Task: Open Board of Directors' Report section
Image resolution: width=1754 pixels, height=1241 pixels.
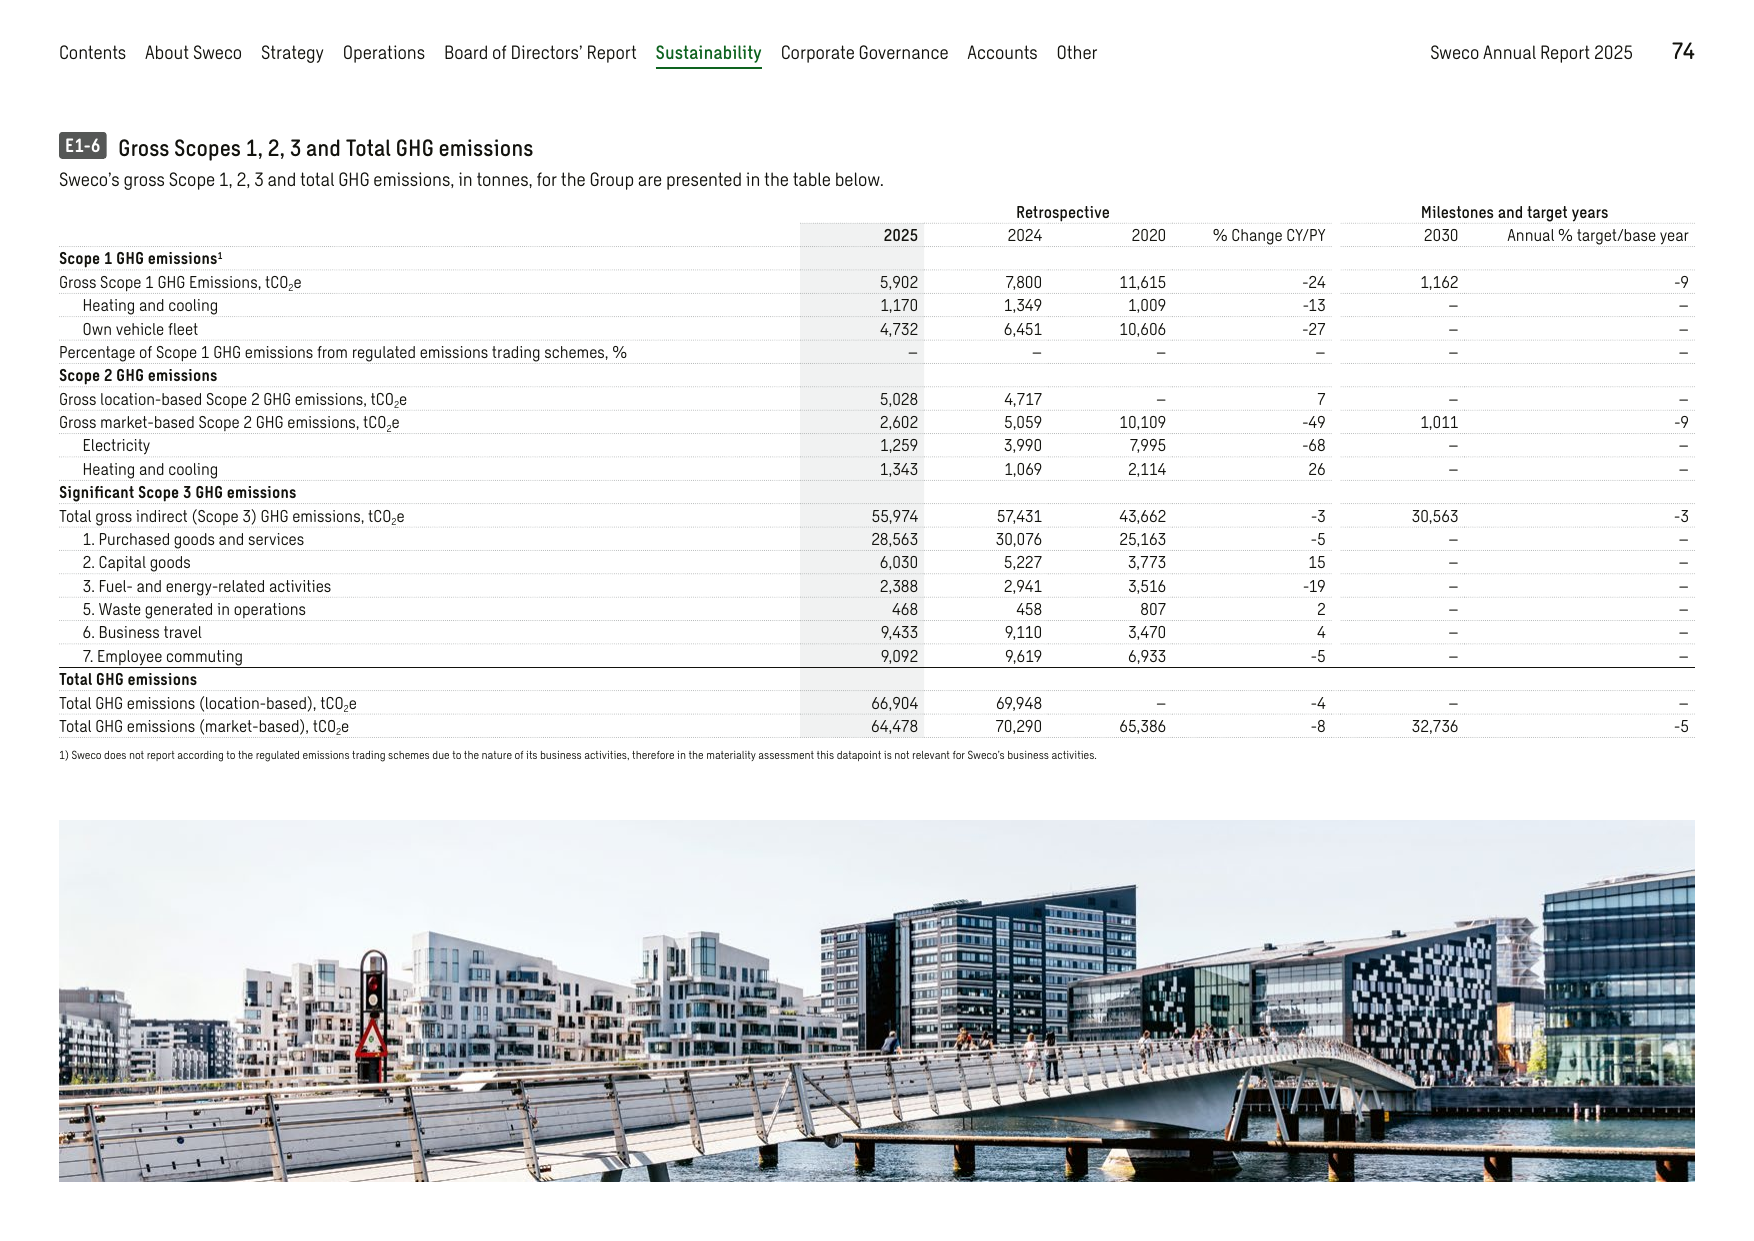Action: point(540,53)
